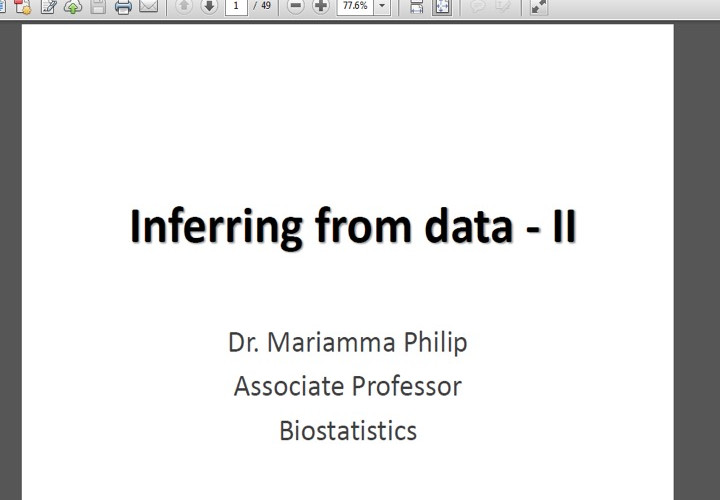Go to previous page with up arrow
The width and height of the screenshot is (720, 500).
click(184, 6)
